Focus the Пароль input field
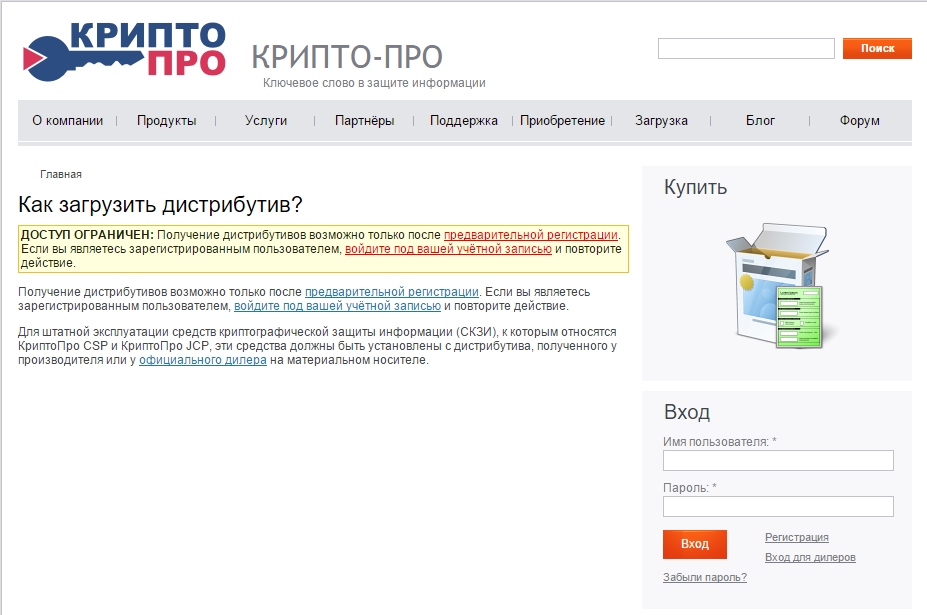Screen dimensions: 927x615 (x=778, y=507)
